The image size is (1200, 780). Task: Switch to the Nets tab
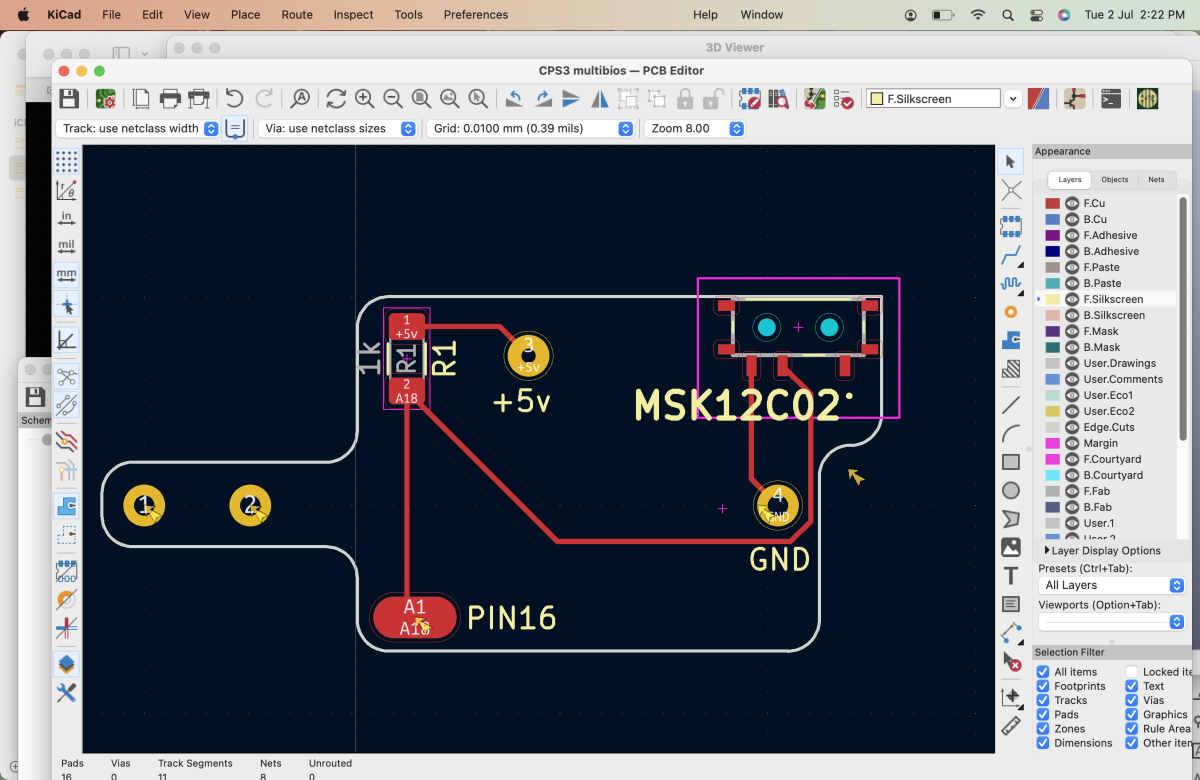pos(1156,180)
